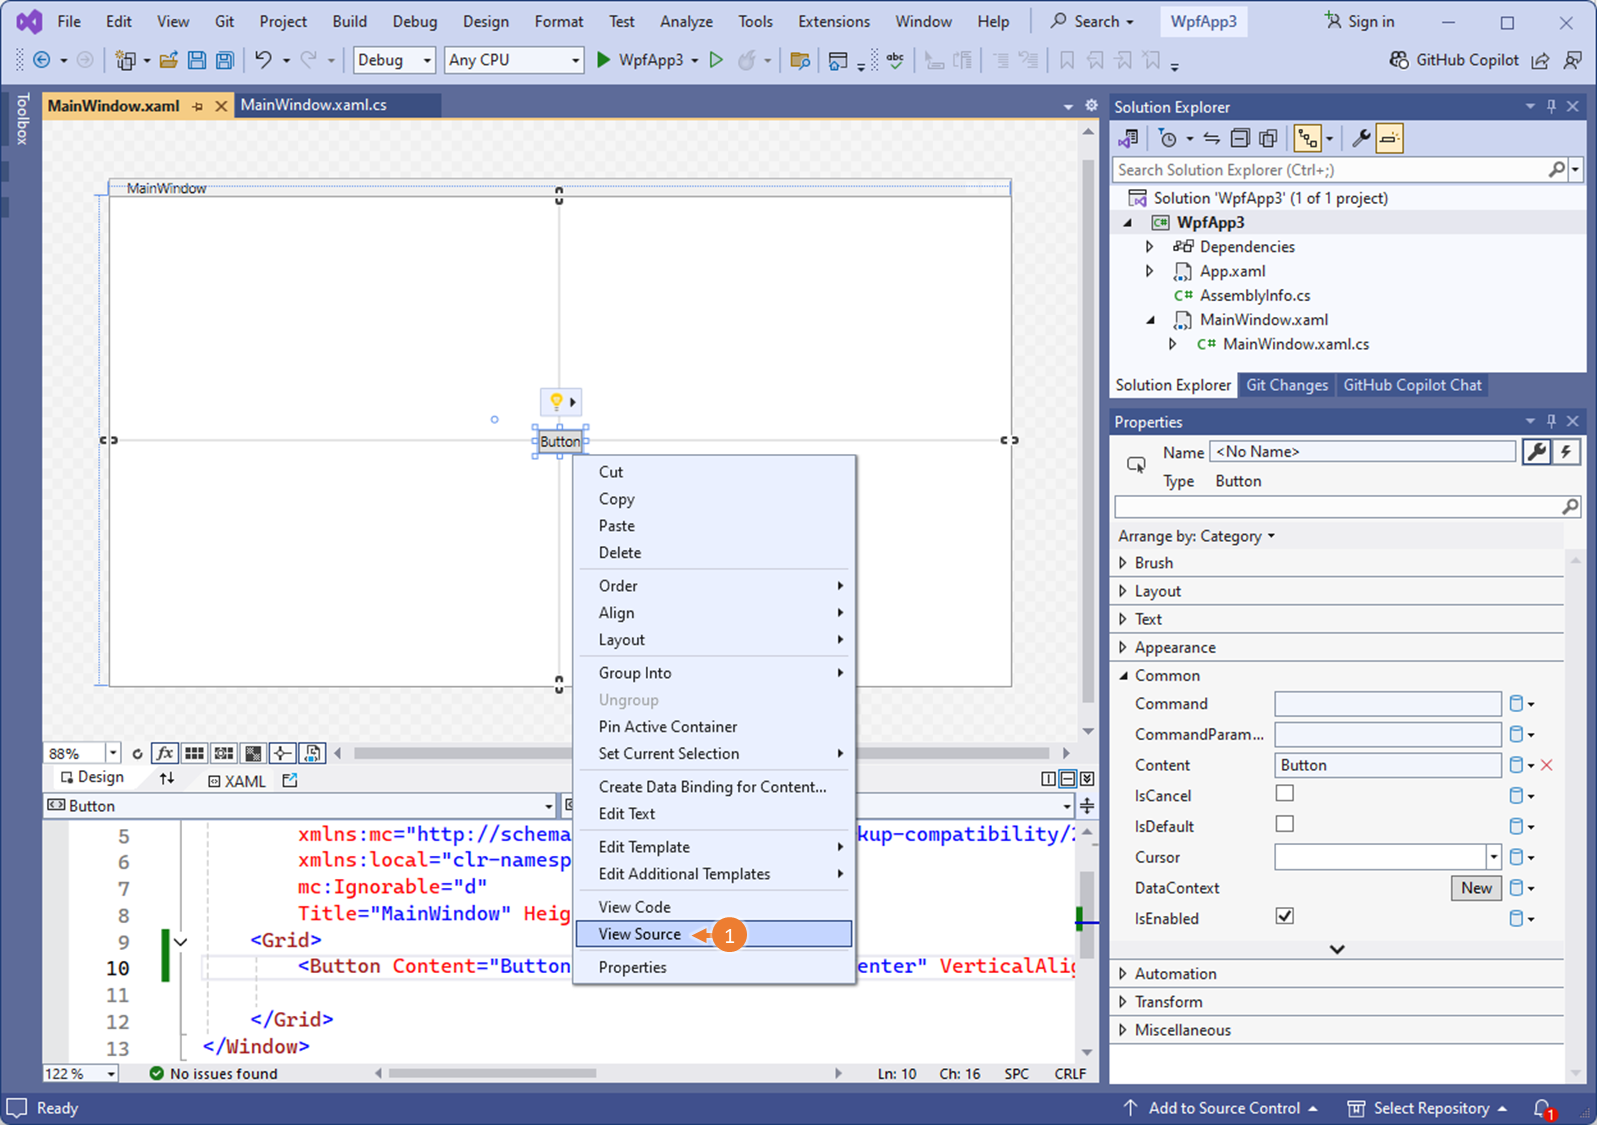
Task: Expand the Layout property category
Action: point(1123,591)
